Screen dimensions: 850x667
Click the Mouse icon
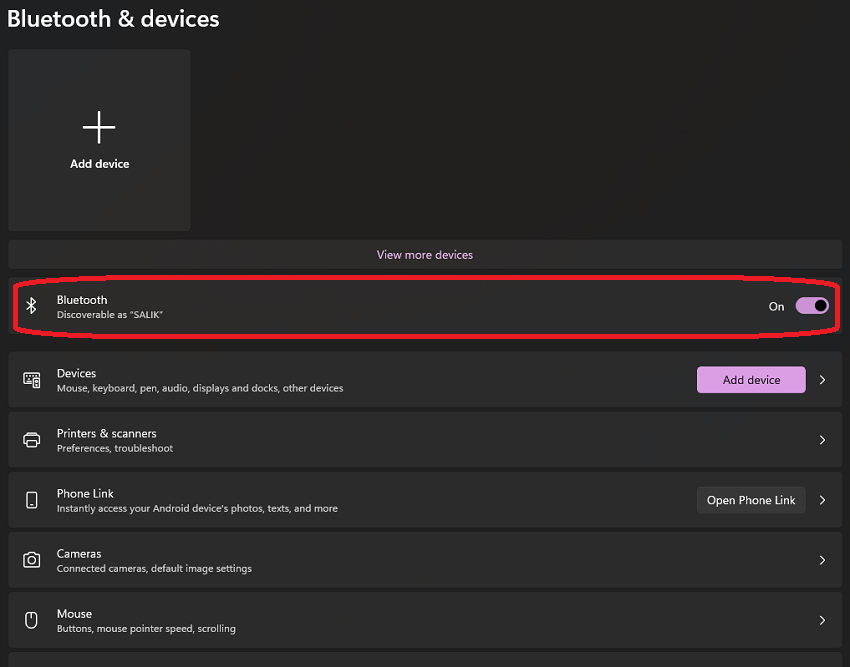(31, 620)
